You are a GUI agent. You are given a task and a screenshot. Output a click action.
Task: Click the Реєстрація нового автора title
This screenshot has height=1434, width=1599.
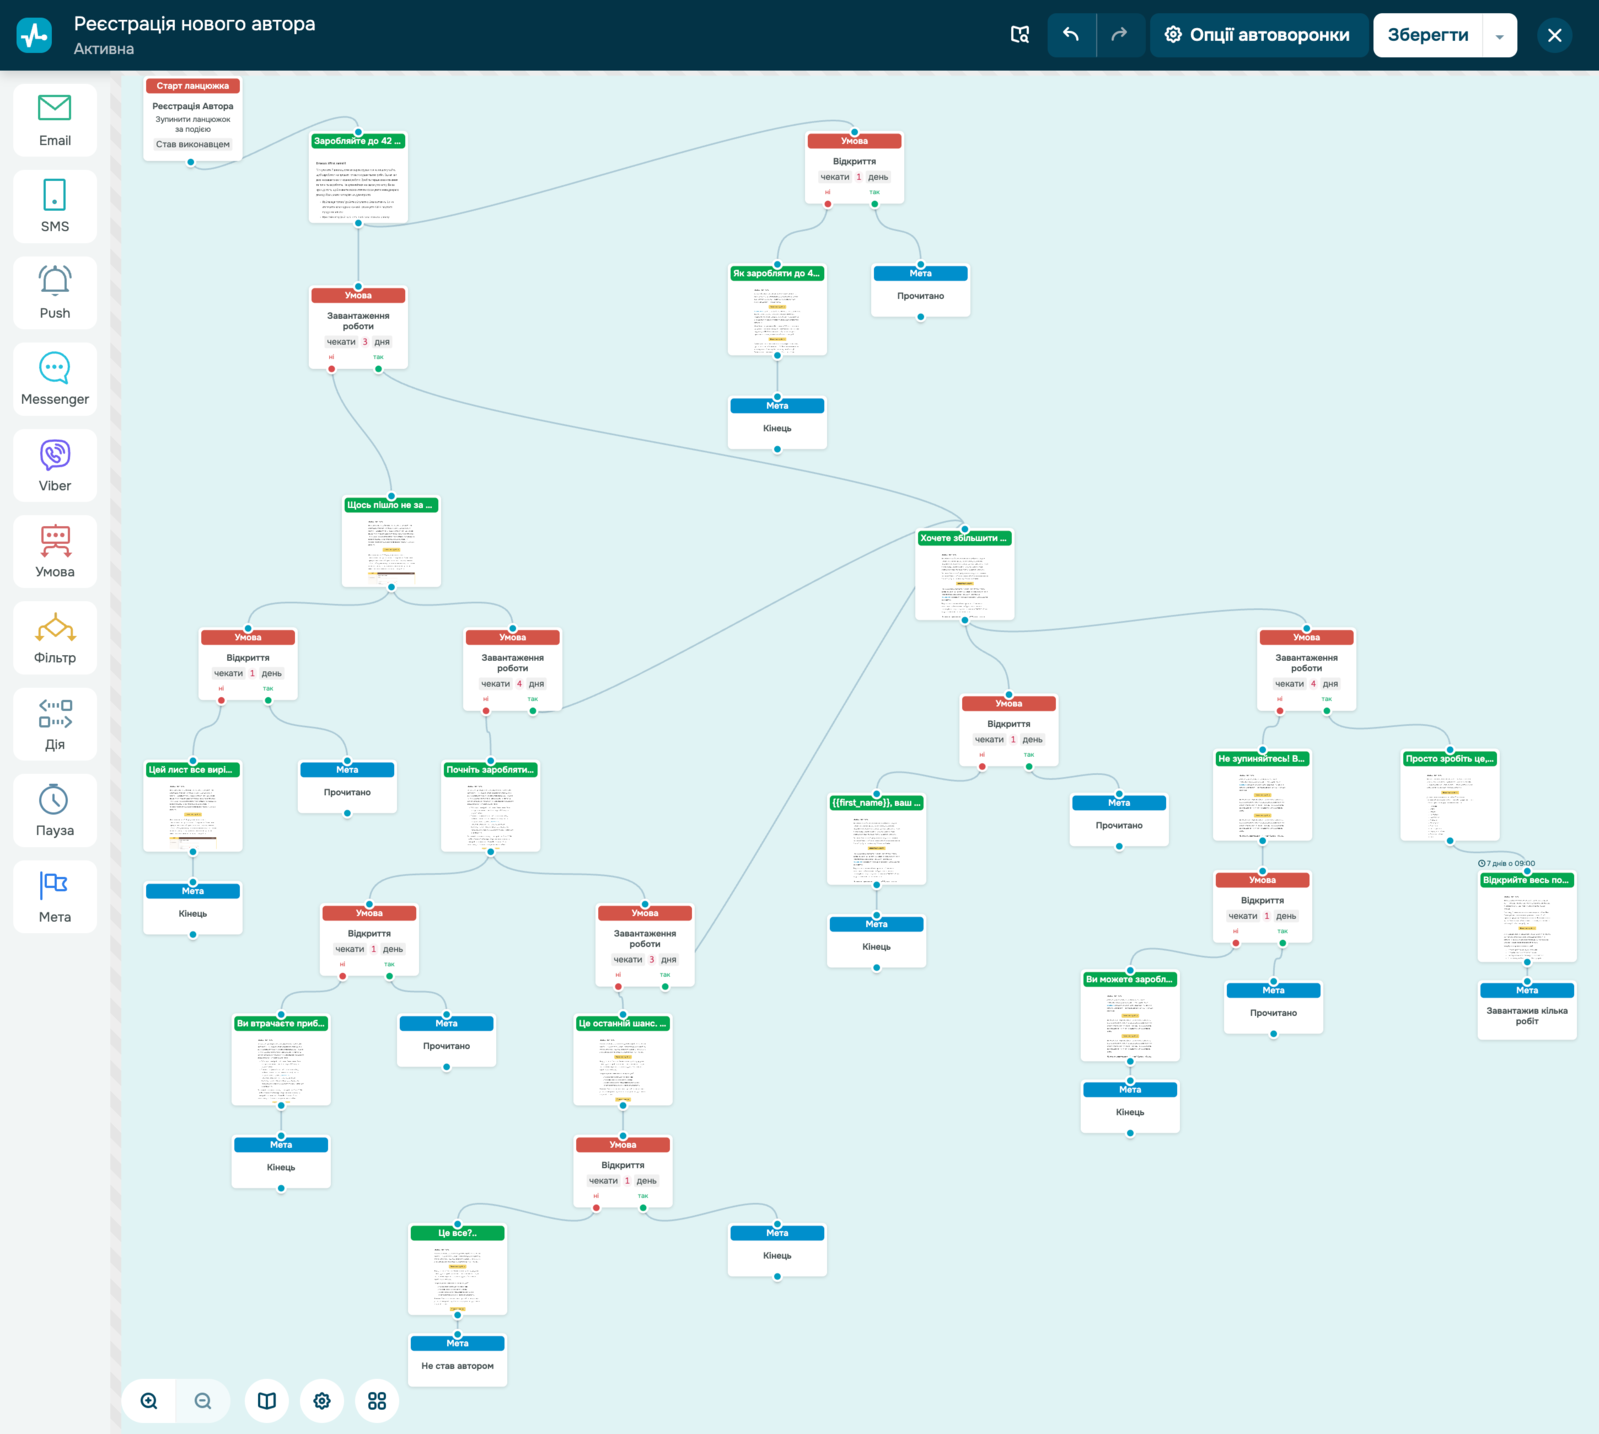tap(194, 24)
